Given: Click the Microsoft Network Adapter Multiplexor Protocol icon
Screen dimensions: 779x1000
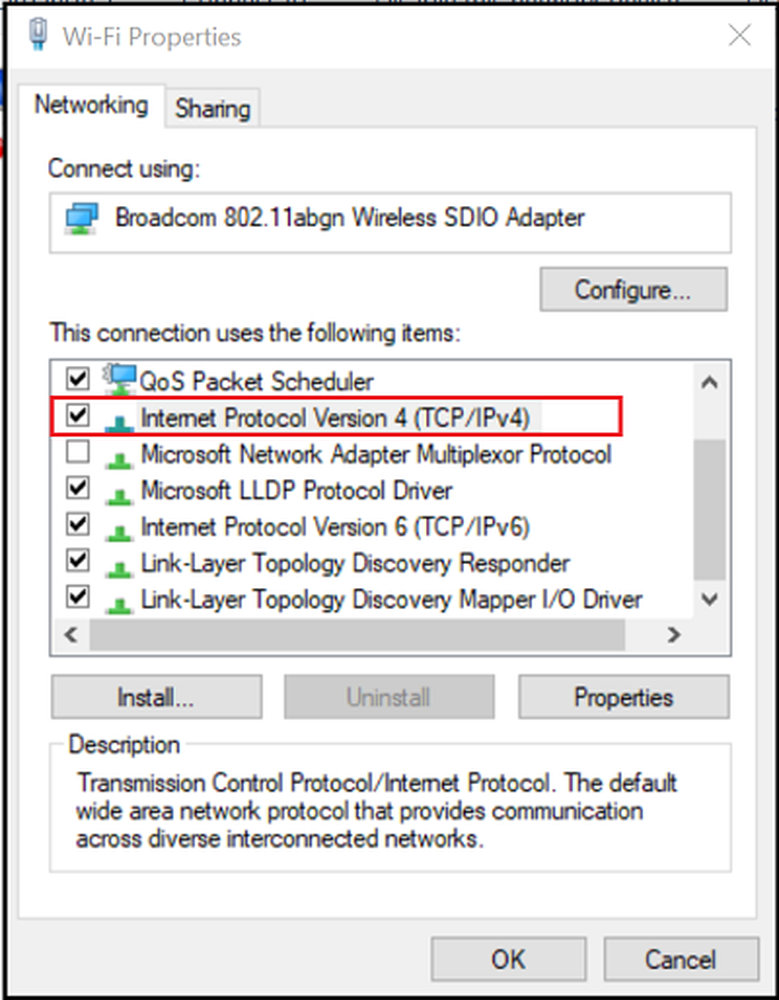Looking at the screenshot, I should tap(120, 457).
